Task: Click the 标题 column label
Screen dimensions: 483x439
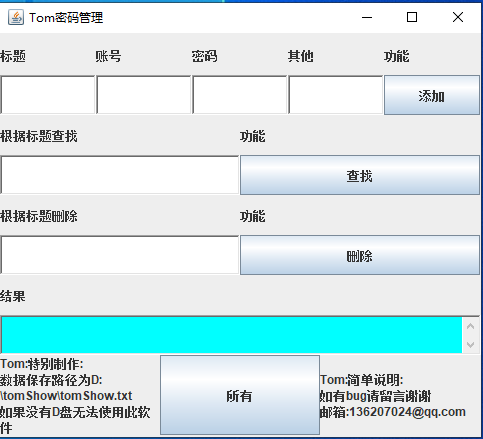Action: click(x=13, y=56)
